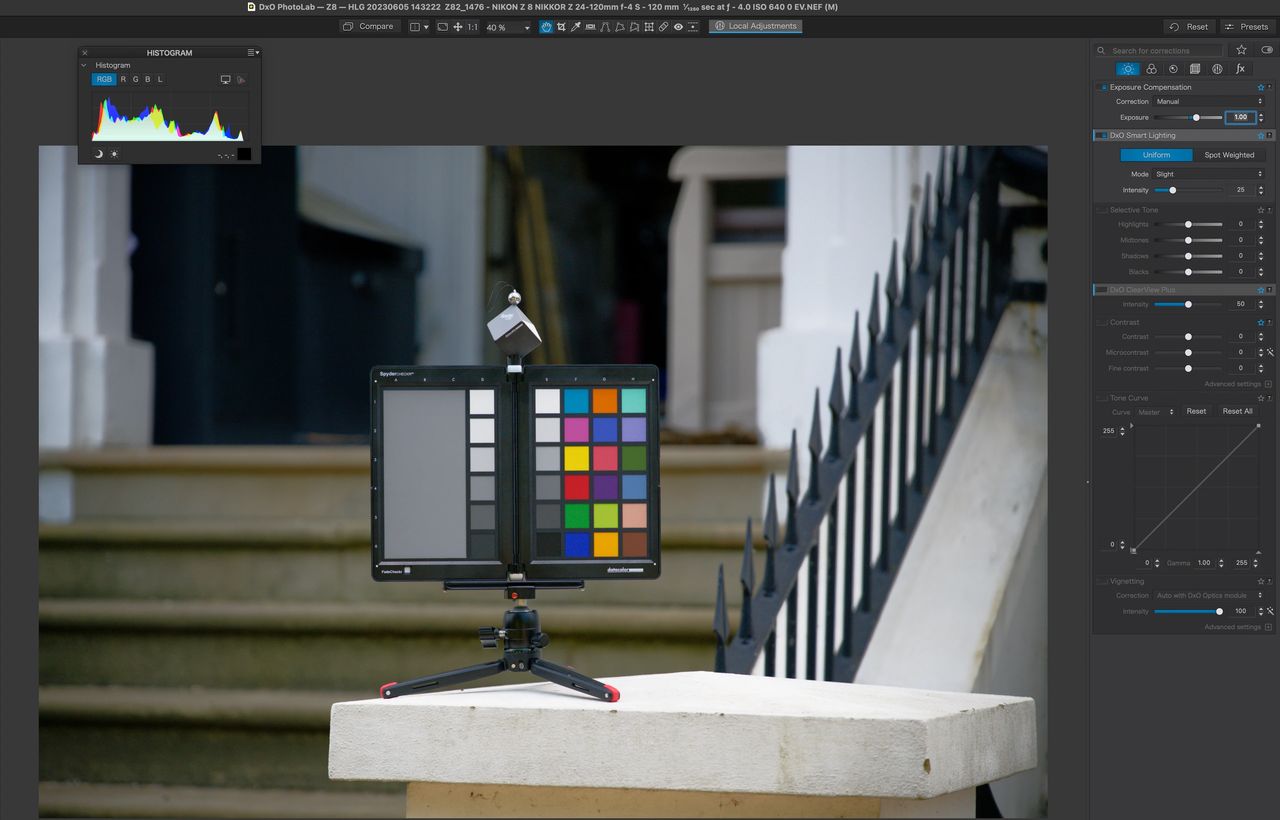Open the fx effects tab icon

point(1240,69)
